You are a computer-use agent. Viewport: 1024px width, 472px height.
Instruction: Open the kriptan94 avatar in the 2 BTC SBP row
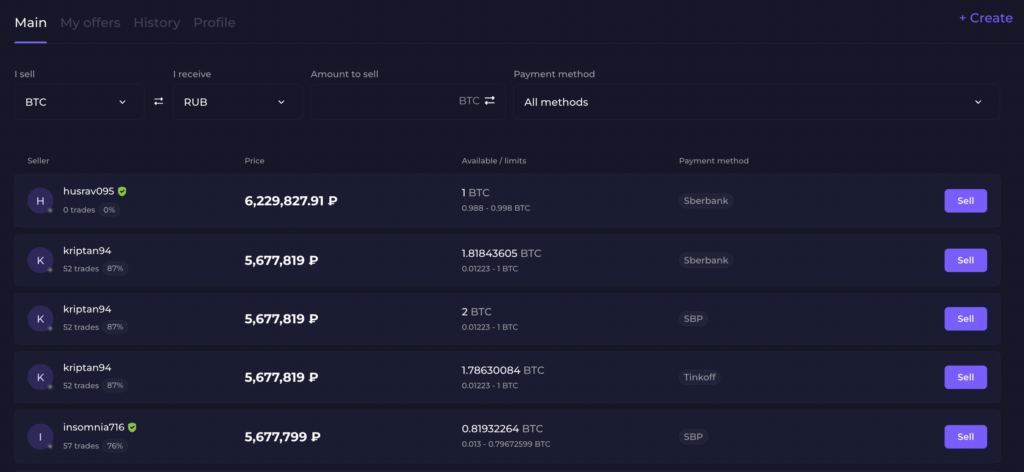tap(40, 319)
